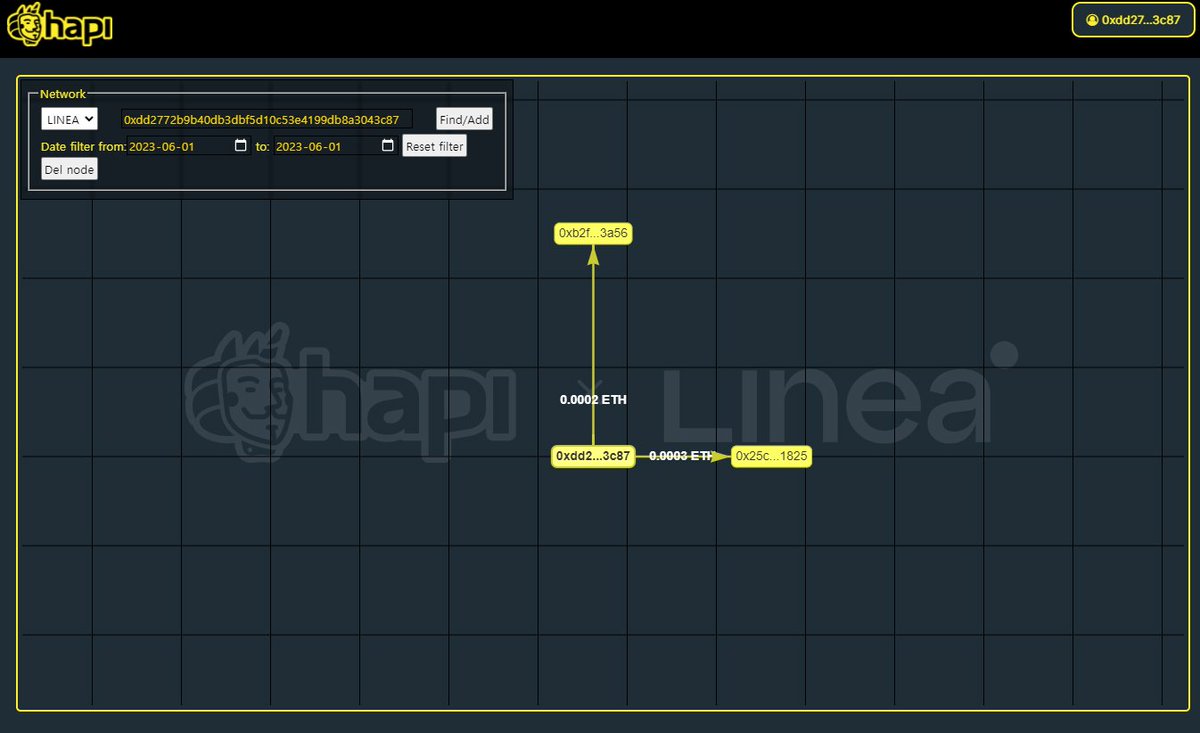Select node 0x25c...1825
The width and height of the screenshot is (1200, 733).
click(x=771, y=456)
